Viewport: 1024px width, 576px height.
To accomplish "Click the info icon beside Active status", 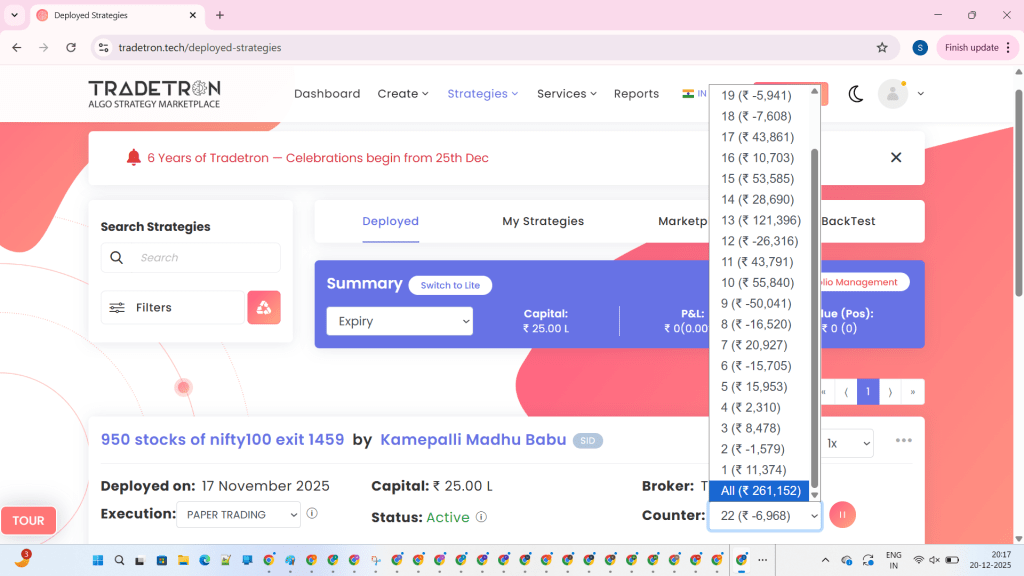I will click(x=481, y=517).
